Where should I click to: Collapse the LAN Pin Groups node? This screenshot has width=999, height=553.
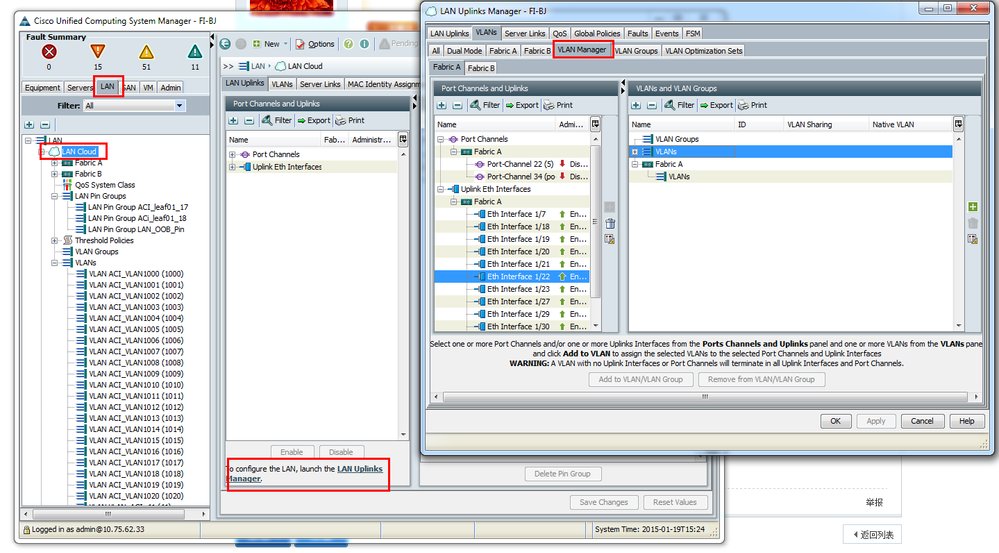(55, 196)
